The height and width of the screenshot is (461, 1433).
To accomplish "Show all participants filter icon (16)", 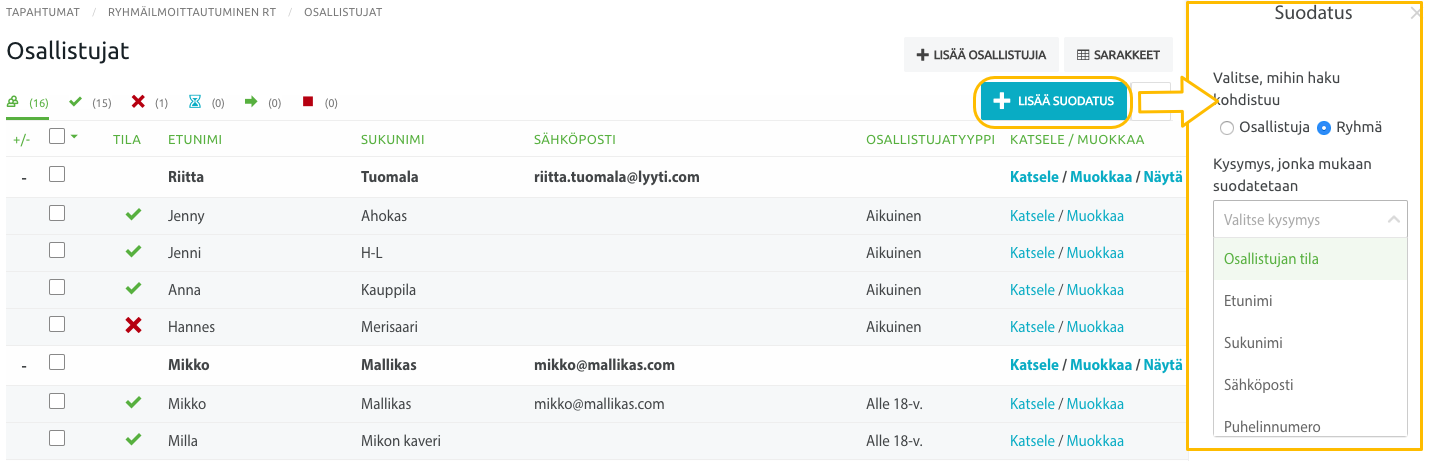I will click(27, 102).
